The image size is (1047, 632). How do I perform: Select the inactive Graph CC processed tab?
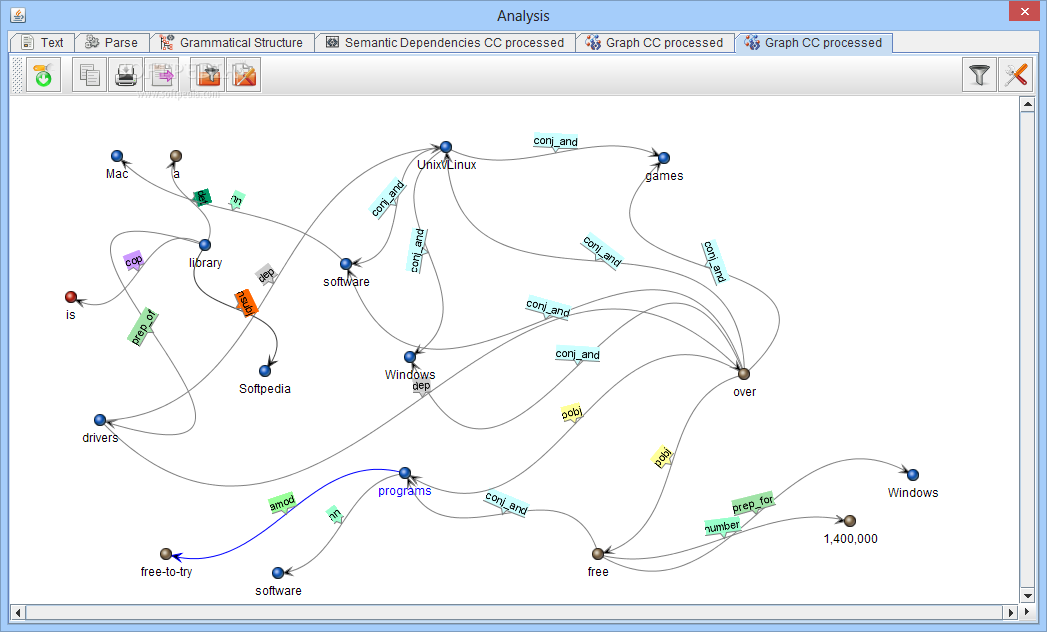tap(654, 43)
